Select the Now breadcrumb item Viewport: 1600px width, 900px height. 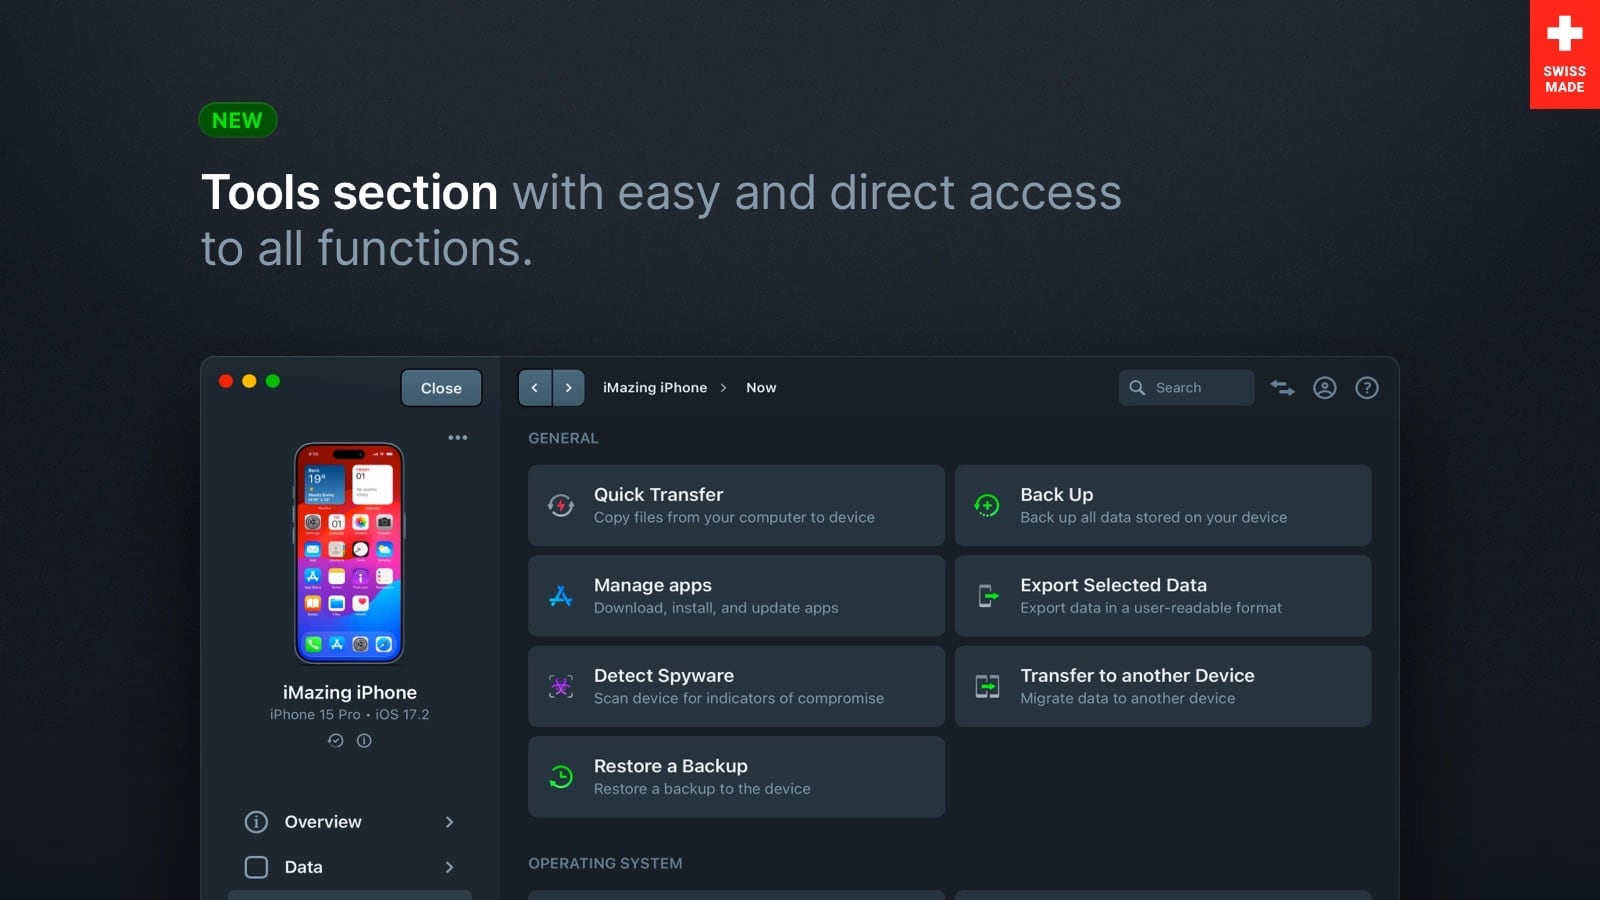(x=761, y=388)
